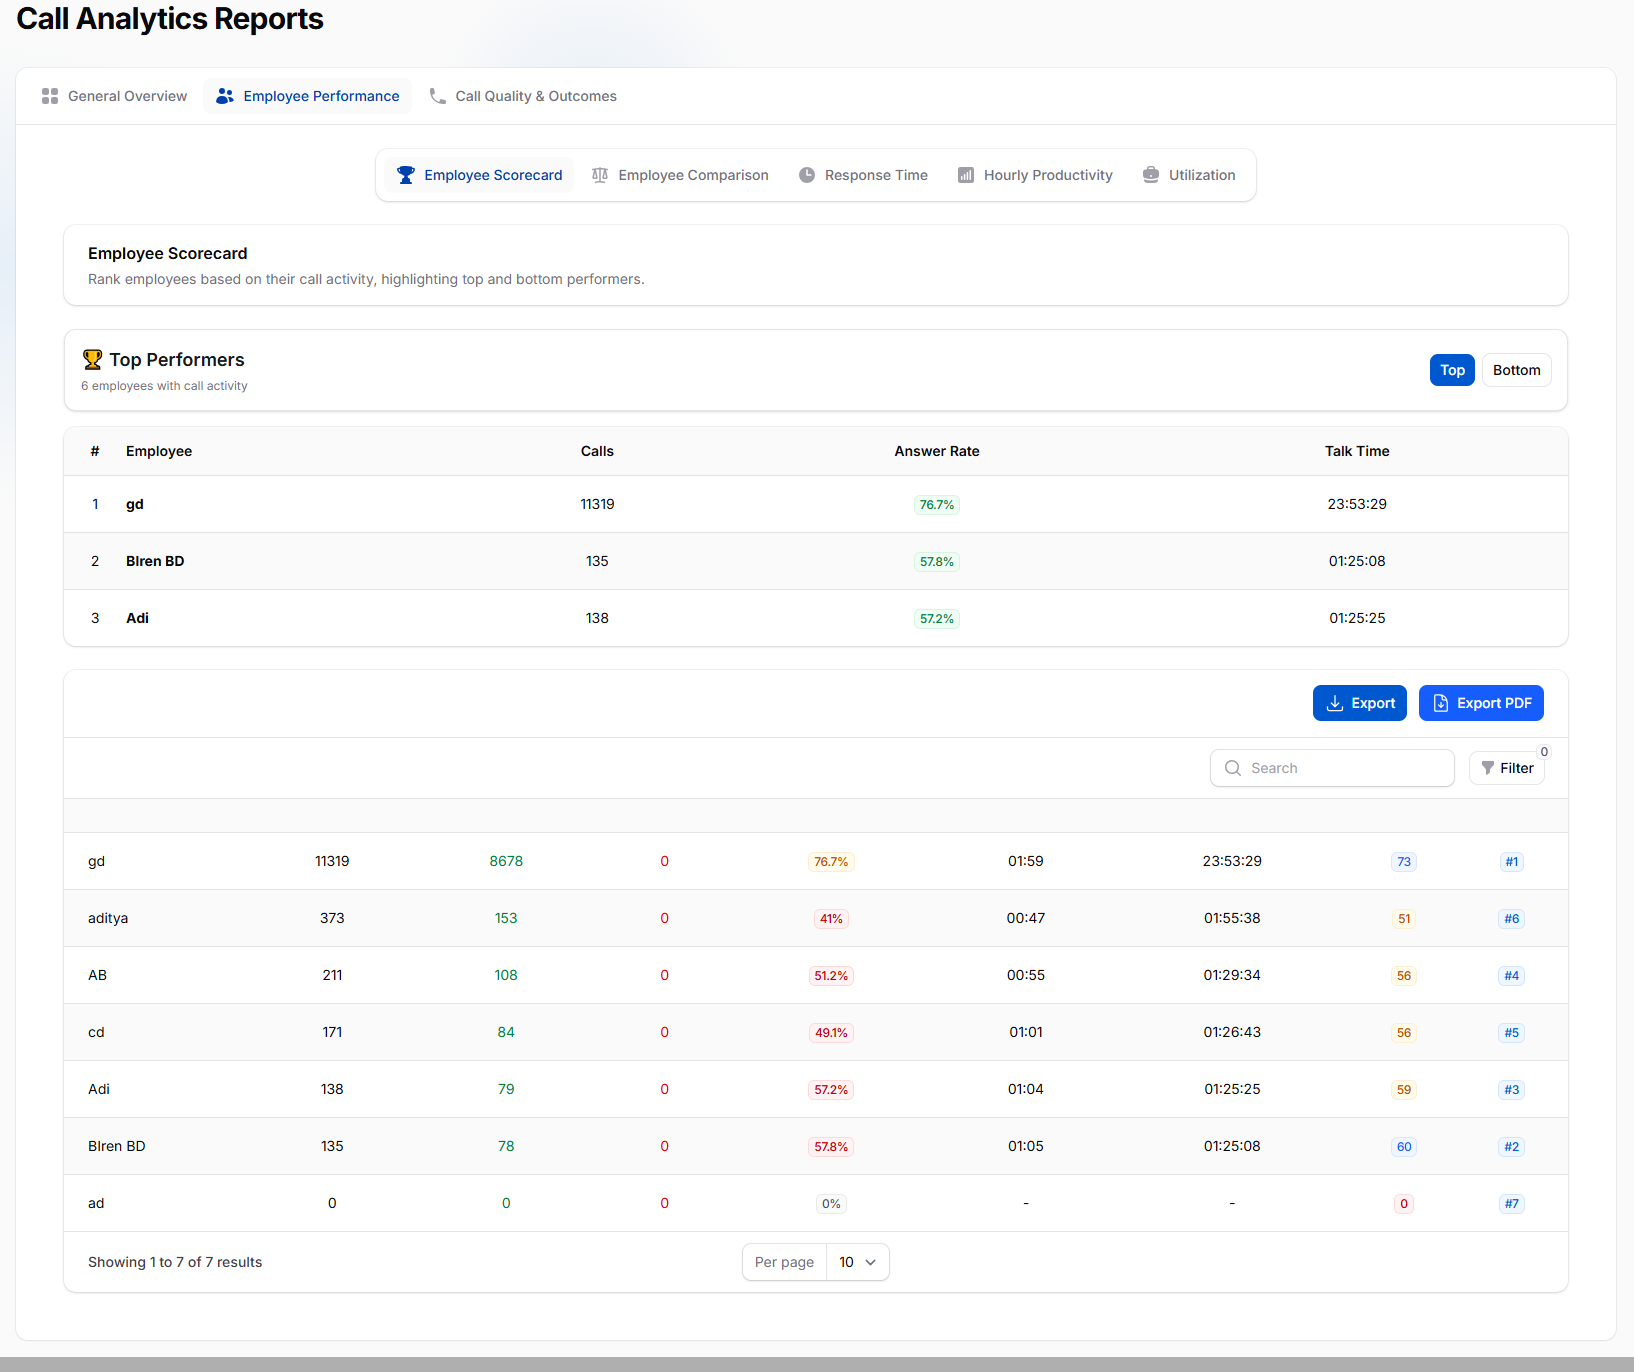Click the Calls column header
The height and width of the screenshot is (1372, 1634).
[x=597, y=451]
